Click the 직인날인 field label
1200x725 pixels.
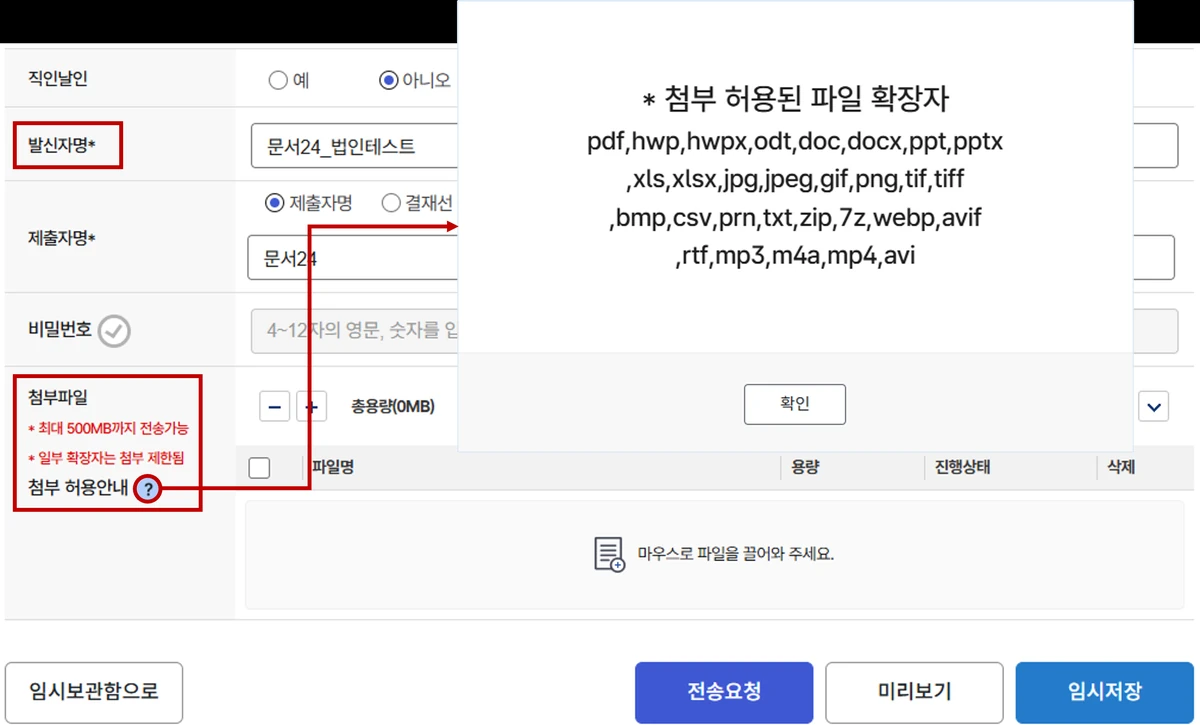pos(58,79)
